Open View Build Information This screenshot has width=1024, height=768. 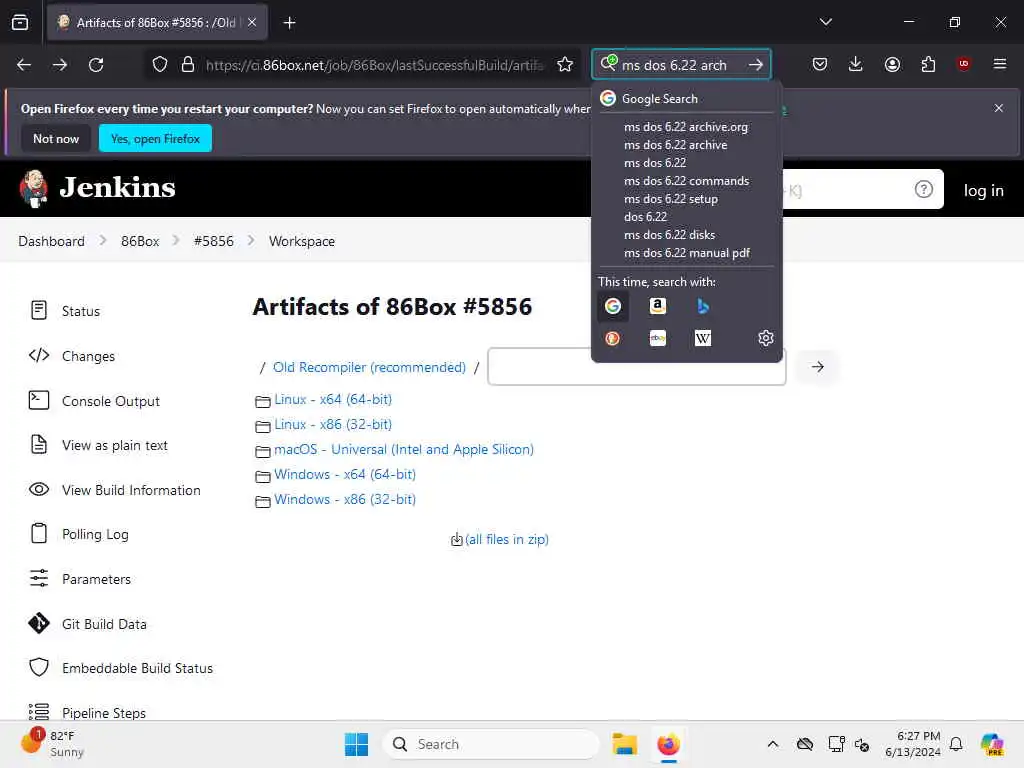point(115,490)
